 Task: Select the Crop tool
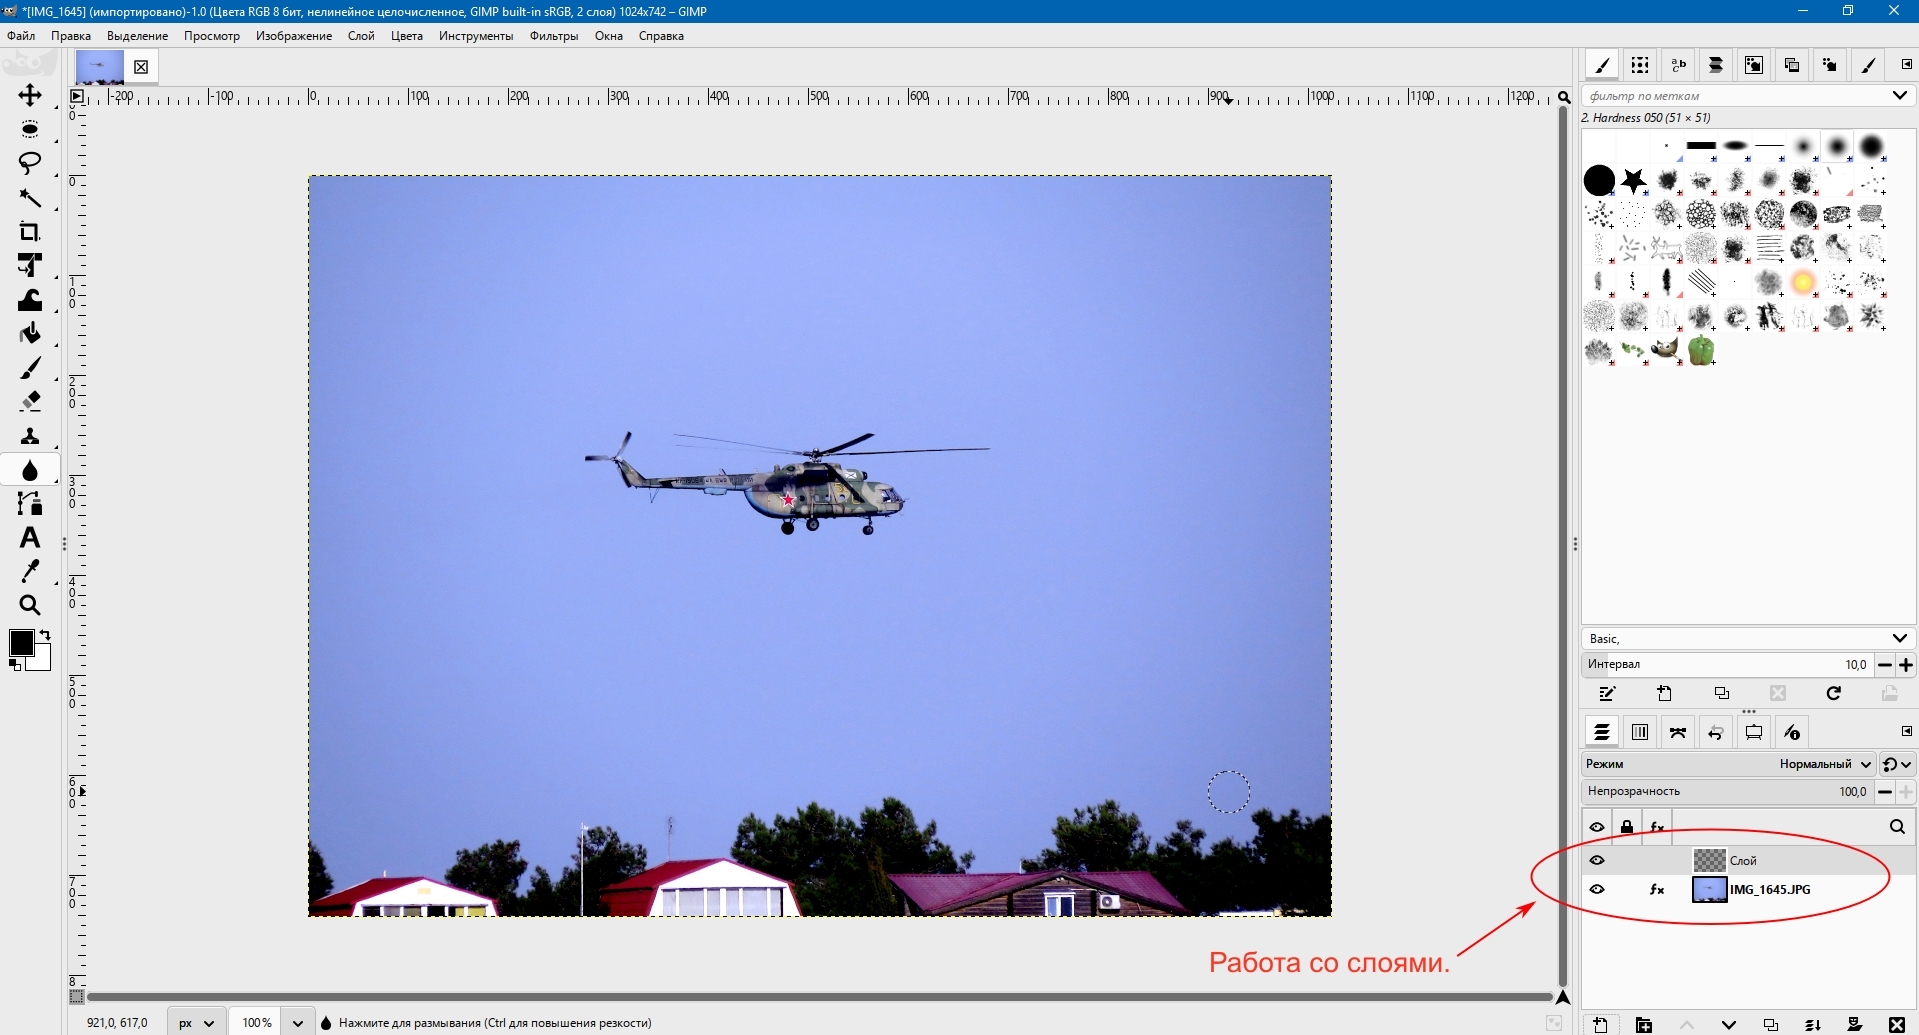point(30,232)
